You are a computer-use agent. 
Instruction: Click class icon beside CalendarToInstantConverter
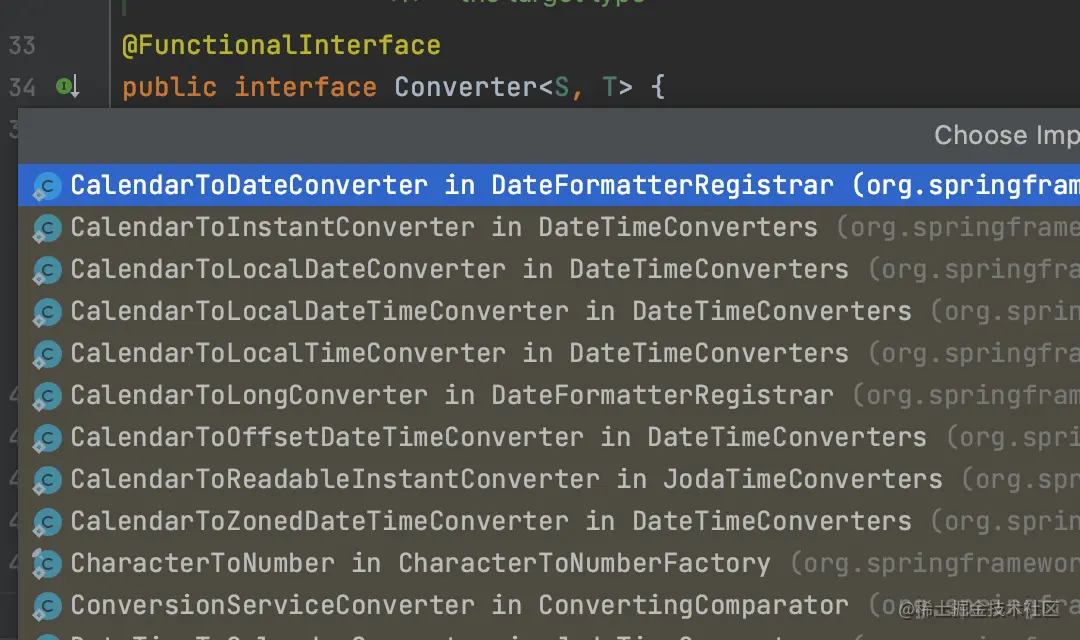click(x=47, y=228)
